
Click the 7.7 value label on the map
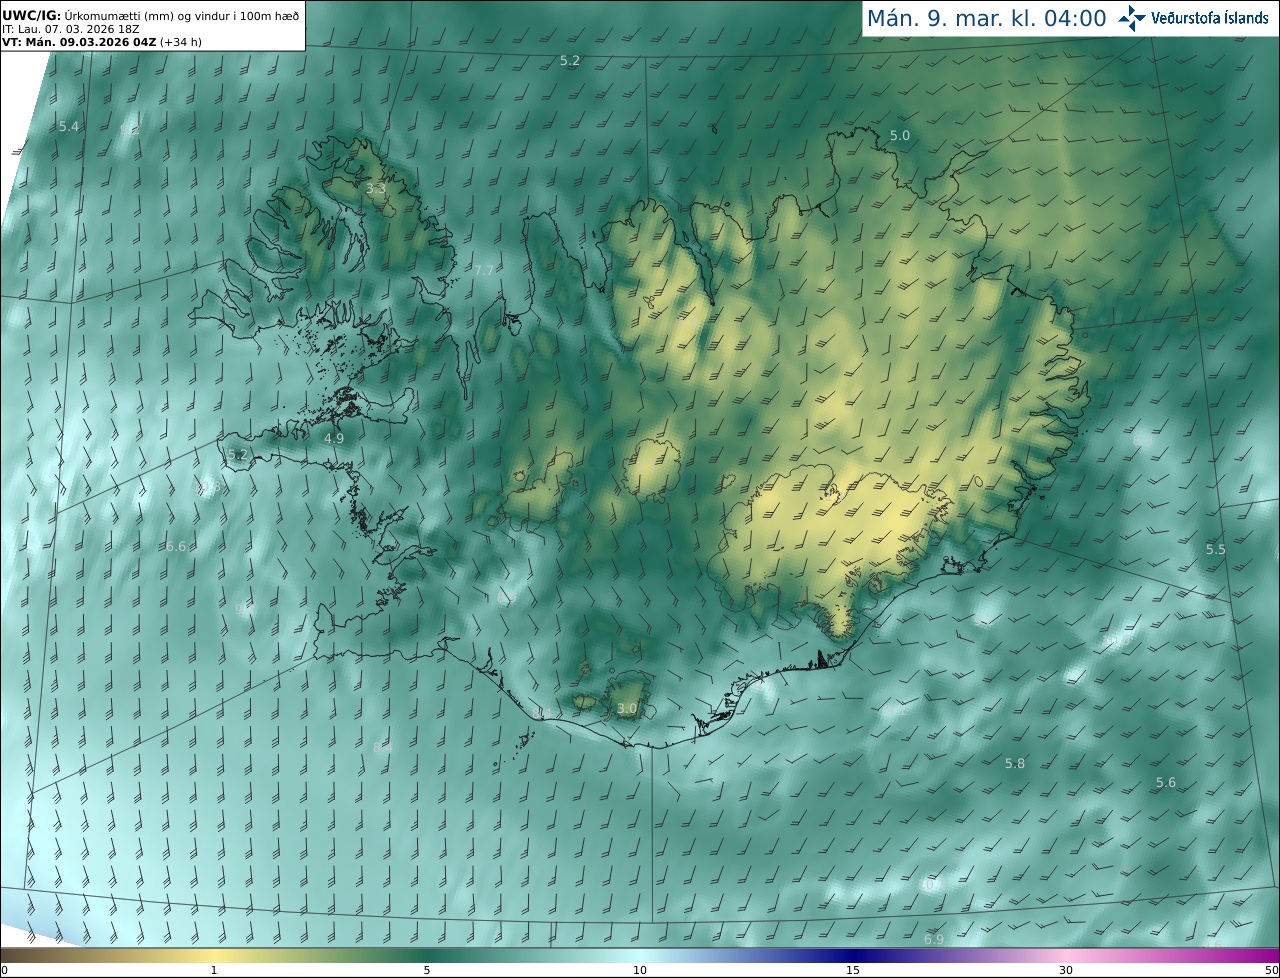coord(484,271)
